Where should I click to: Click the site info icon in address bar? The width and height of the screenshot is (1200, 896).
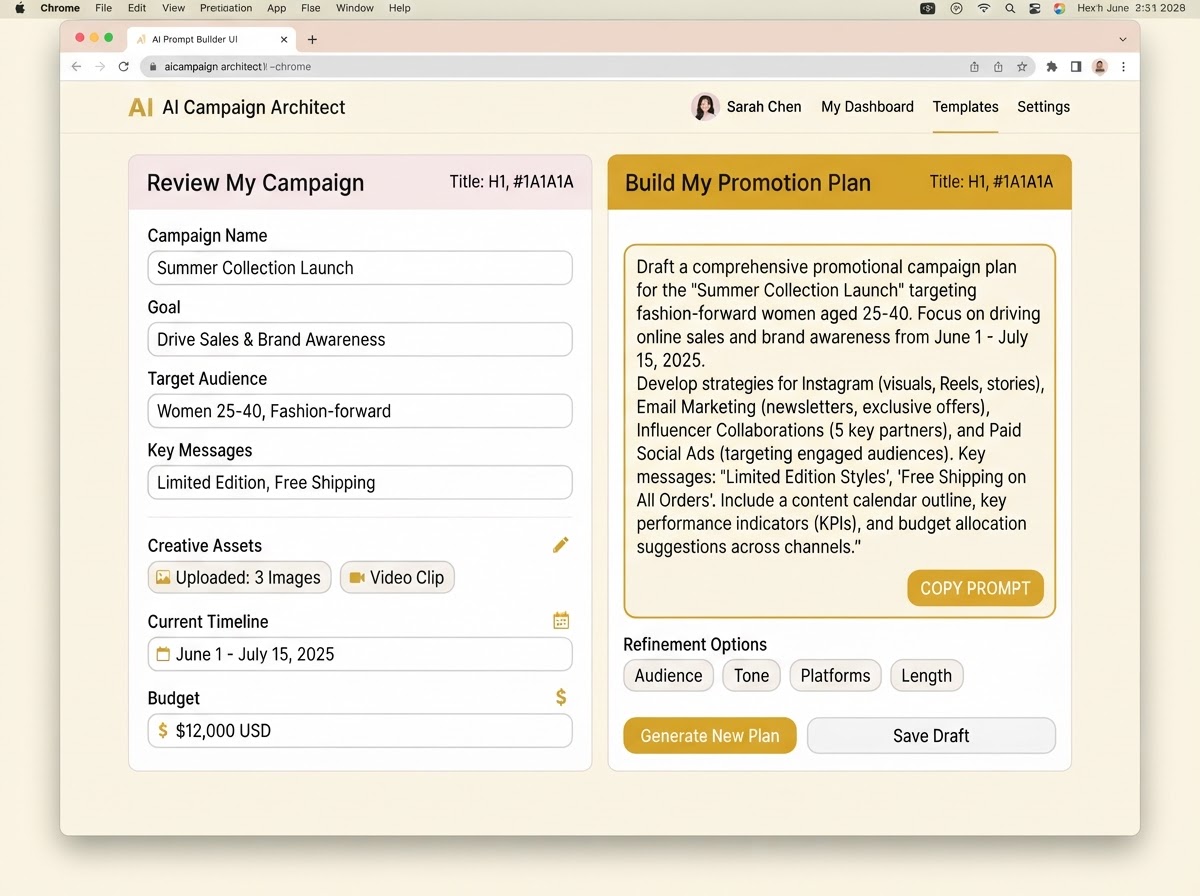click(x=151, y=67)
